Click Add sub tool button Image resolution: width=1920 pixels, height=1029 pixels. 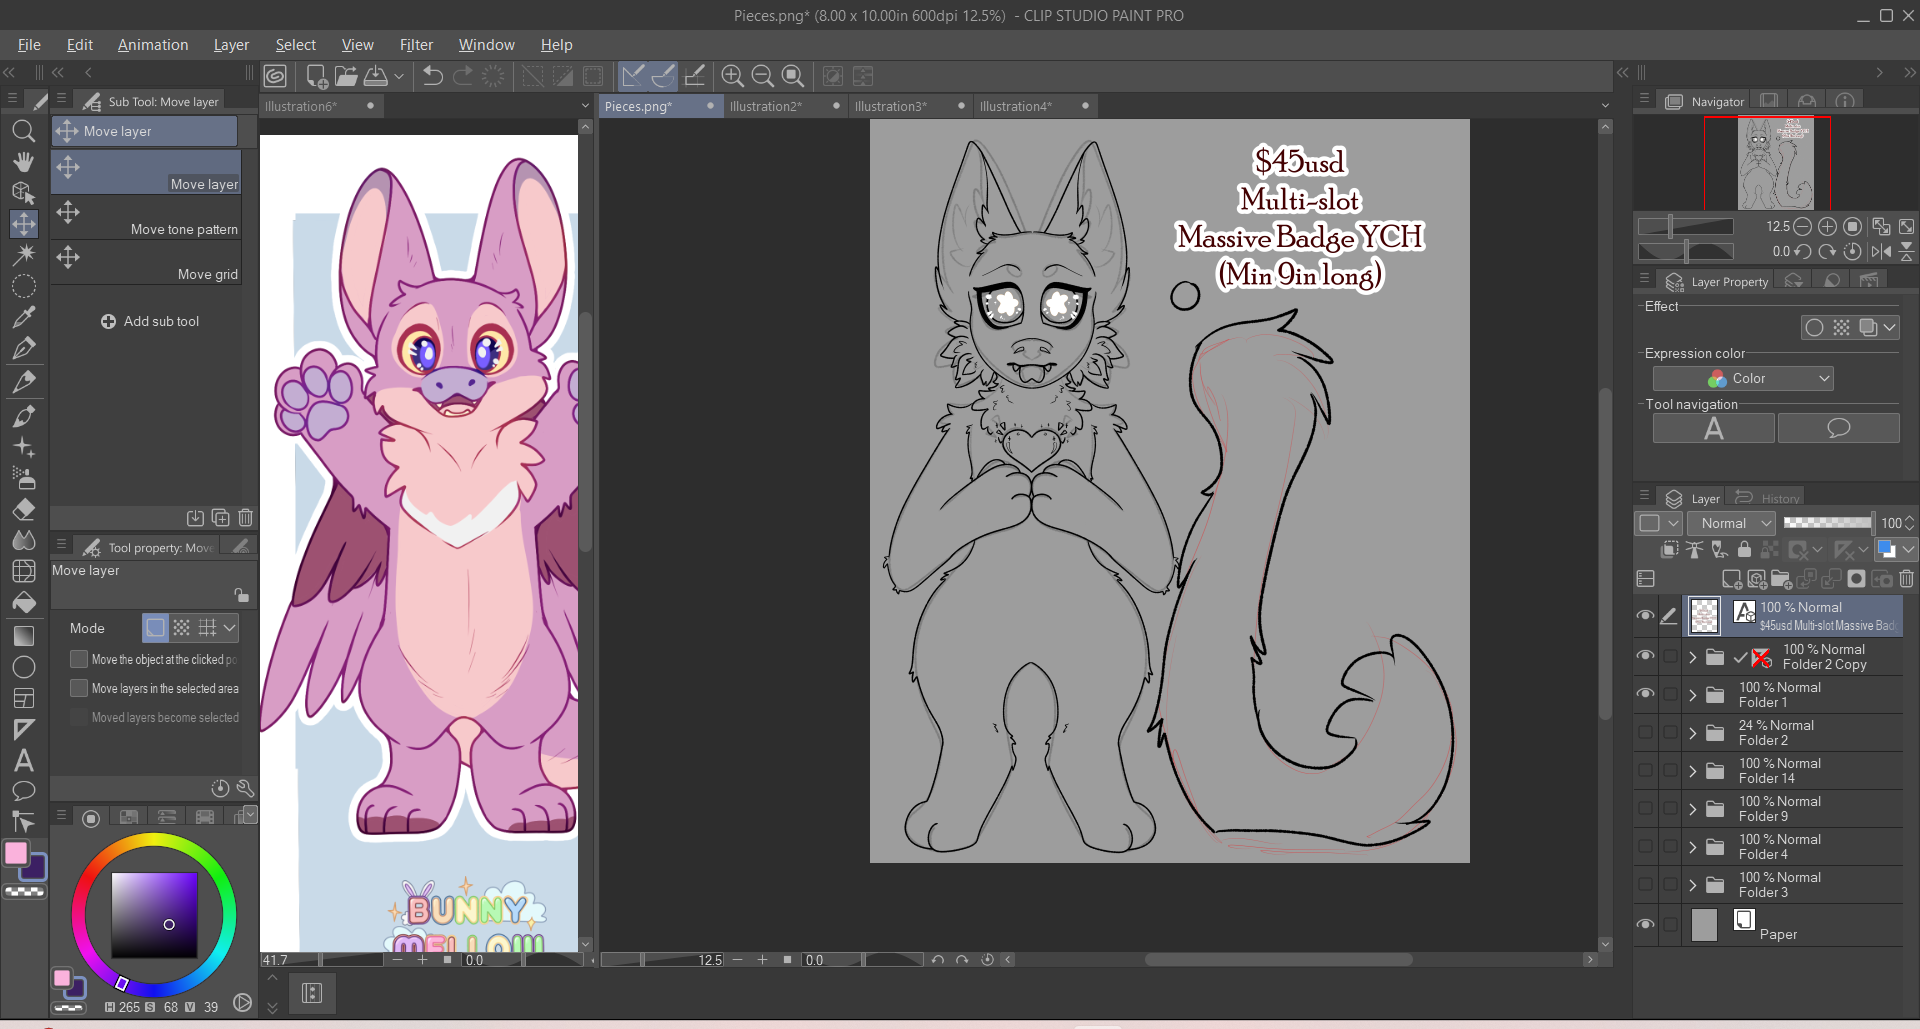(150, 321)
